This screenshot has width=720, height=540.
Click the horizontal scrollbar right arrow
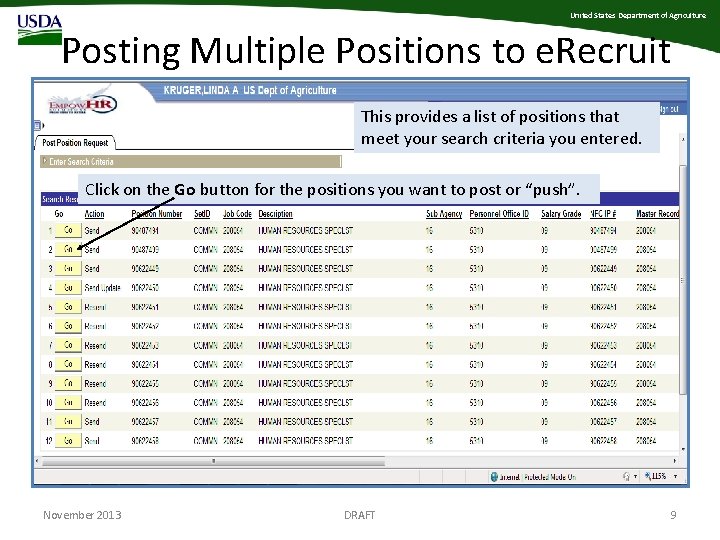tap(675, 461)
